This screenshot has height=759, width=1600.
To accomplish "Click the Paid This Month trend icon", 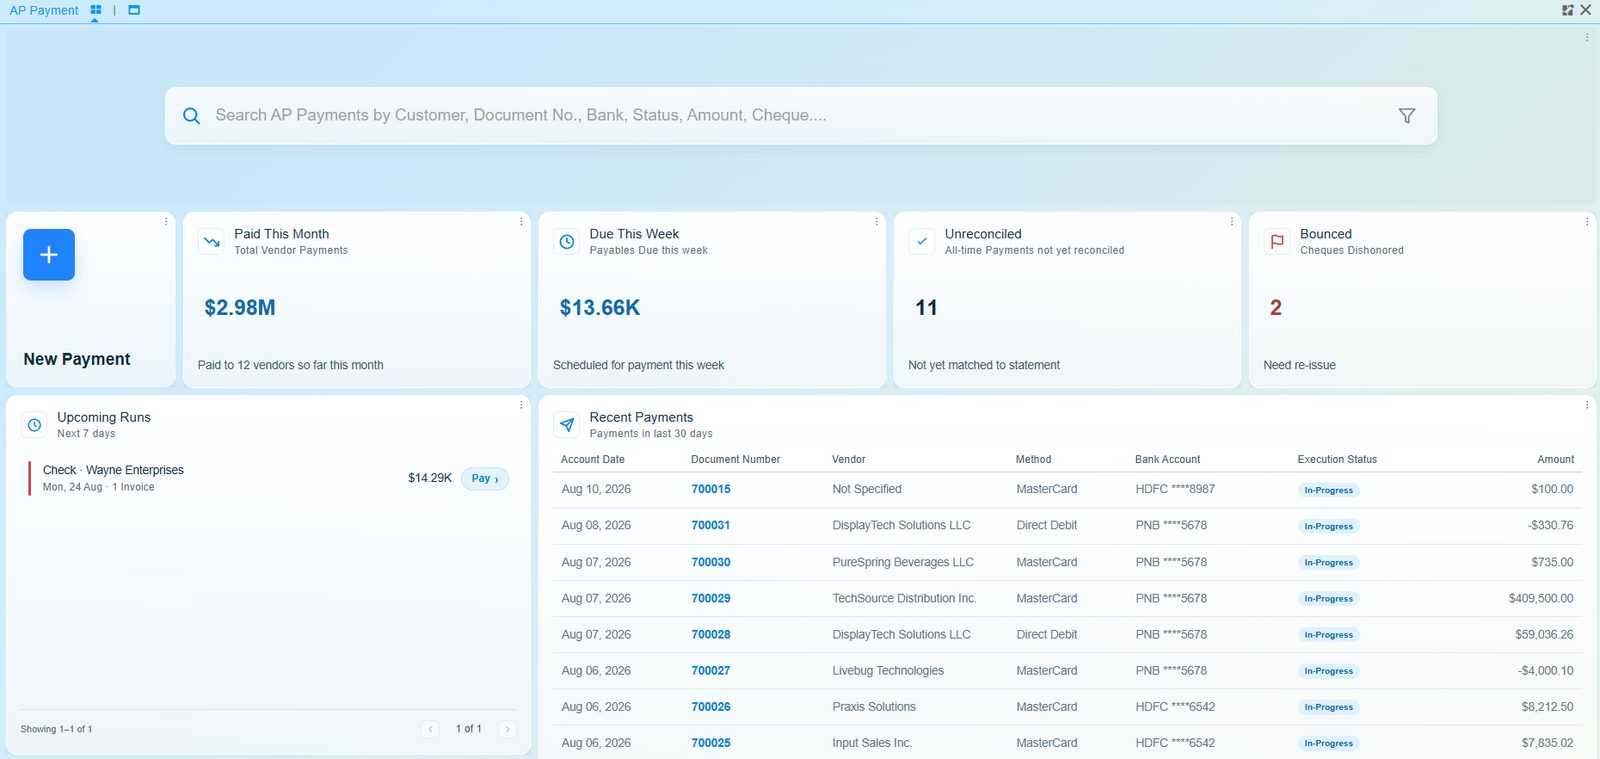I will [x=212, y=242].
